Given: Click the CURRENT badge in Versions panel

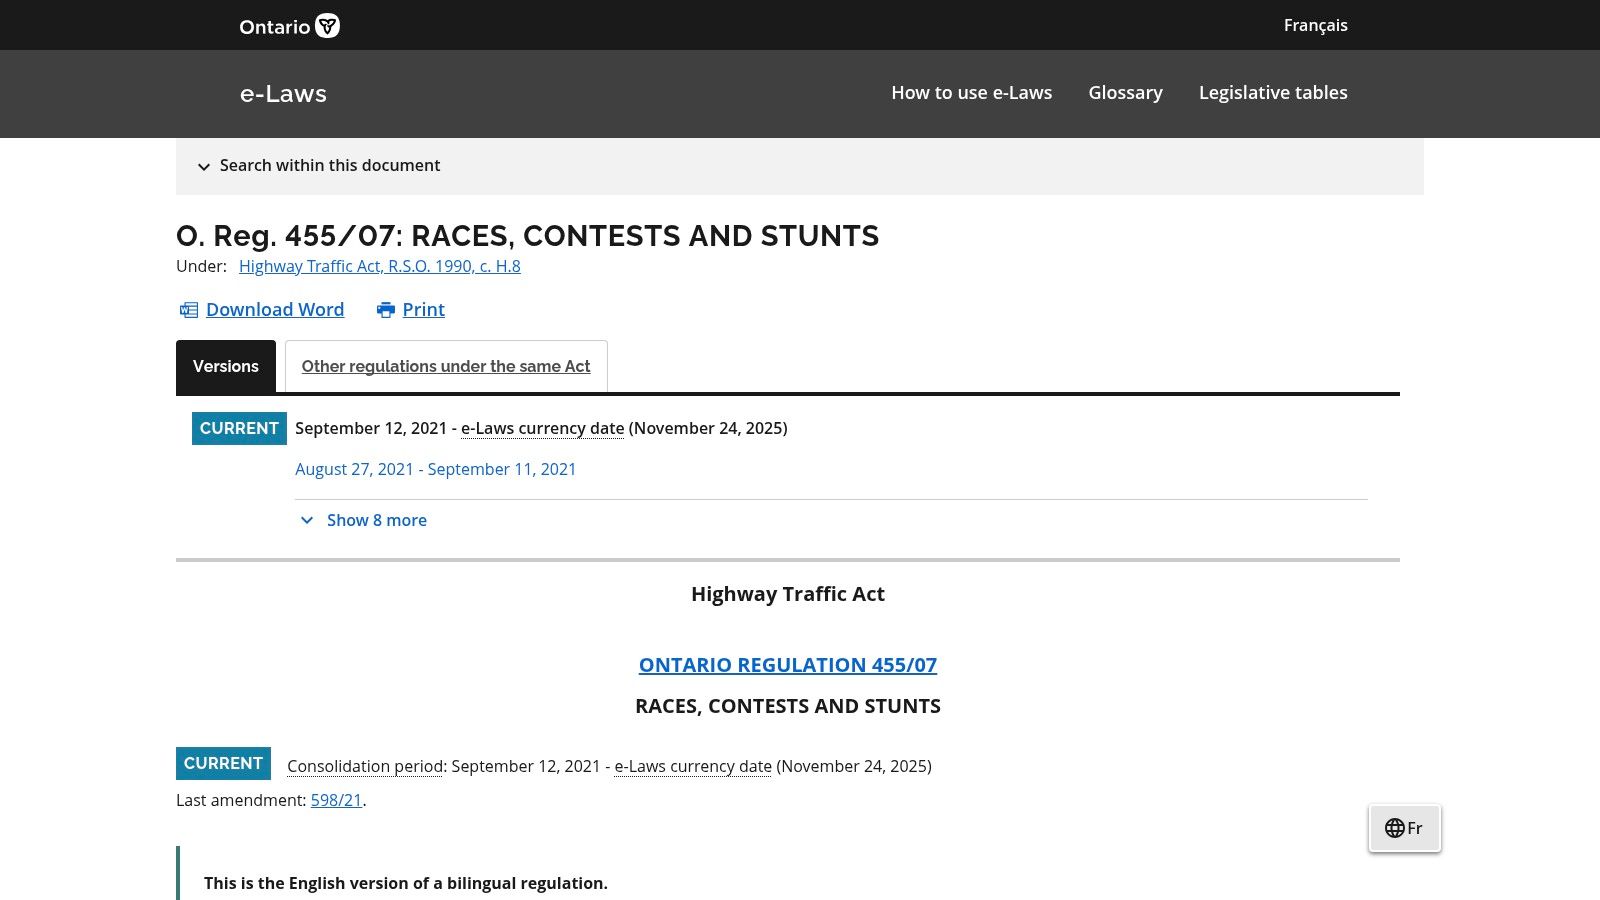Looking at the screenshot, I should click(x=239, y=428).
